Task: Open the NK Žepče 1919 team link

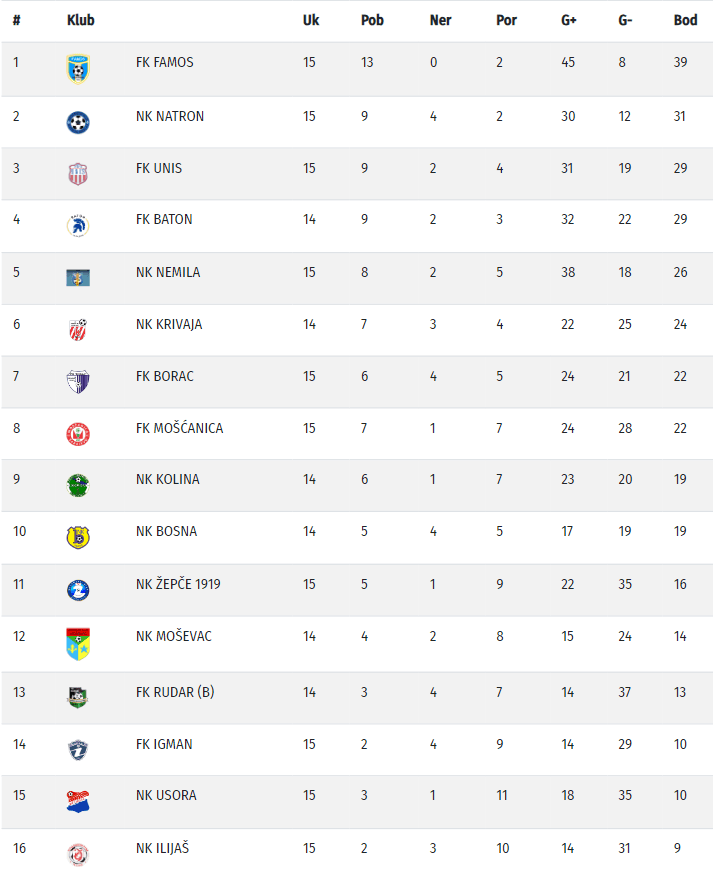Action: 178,584
